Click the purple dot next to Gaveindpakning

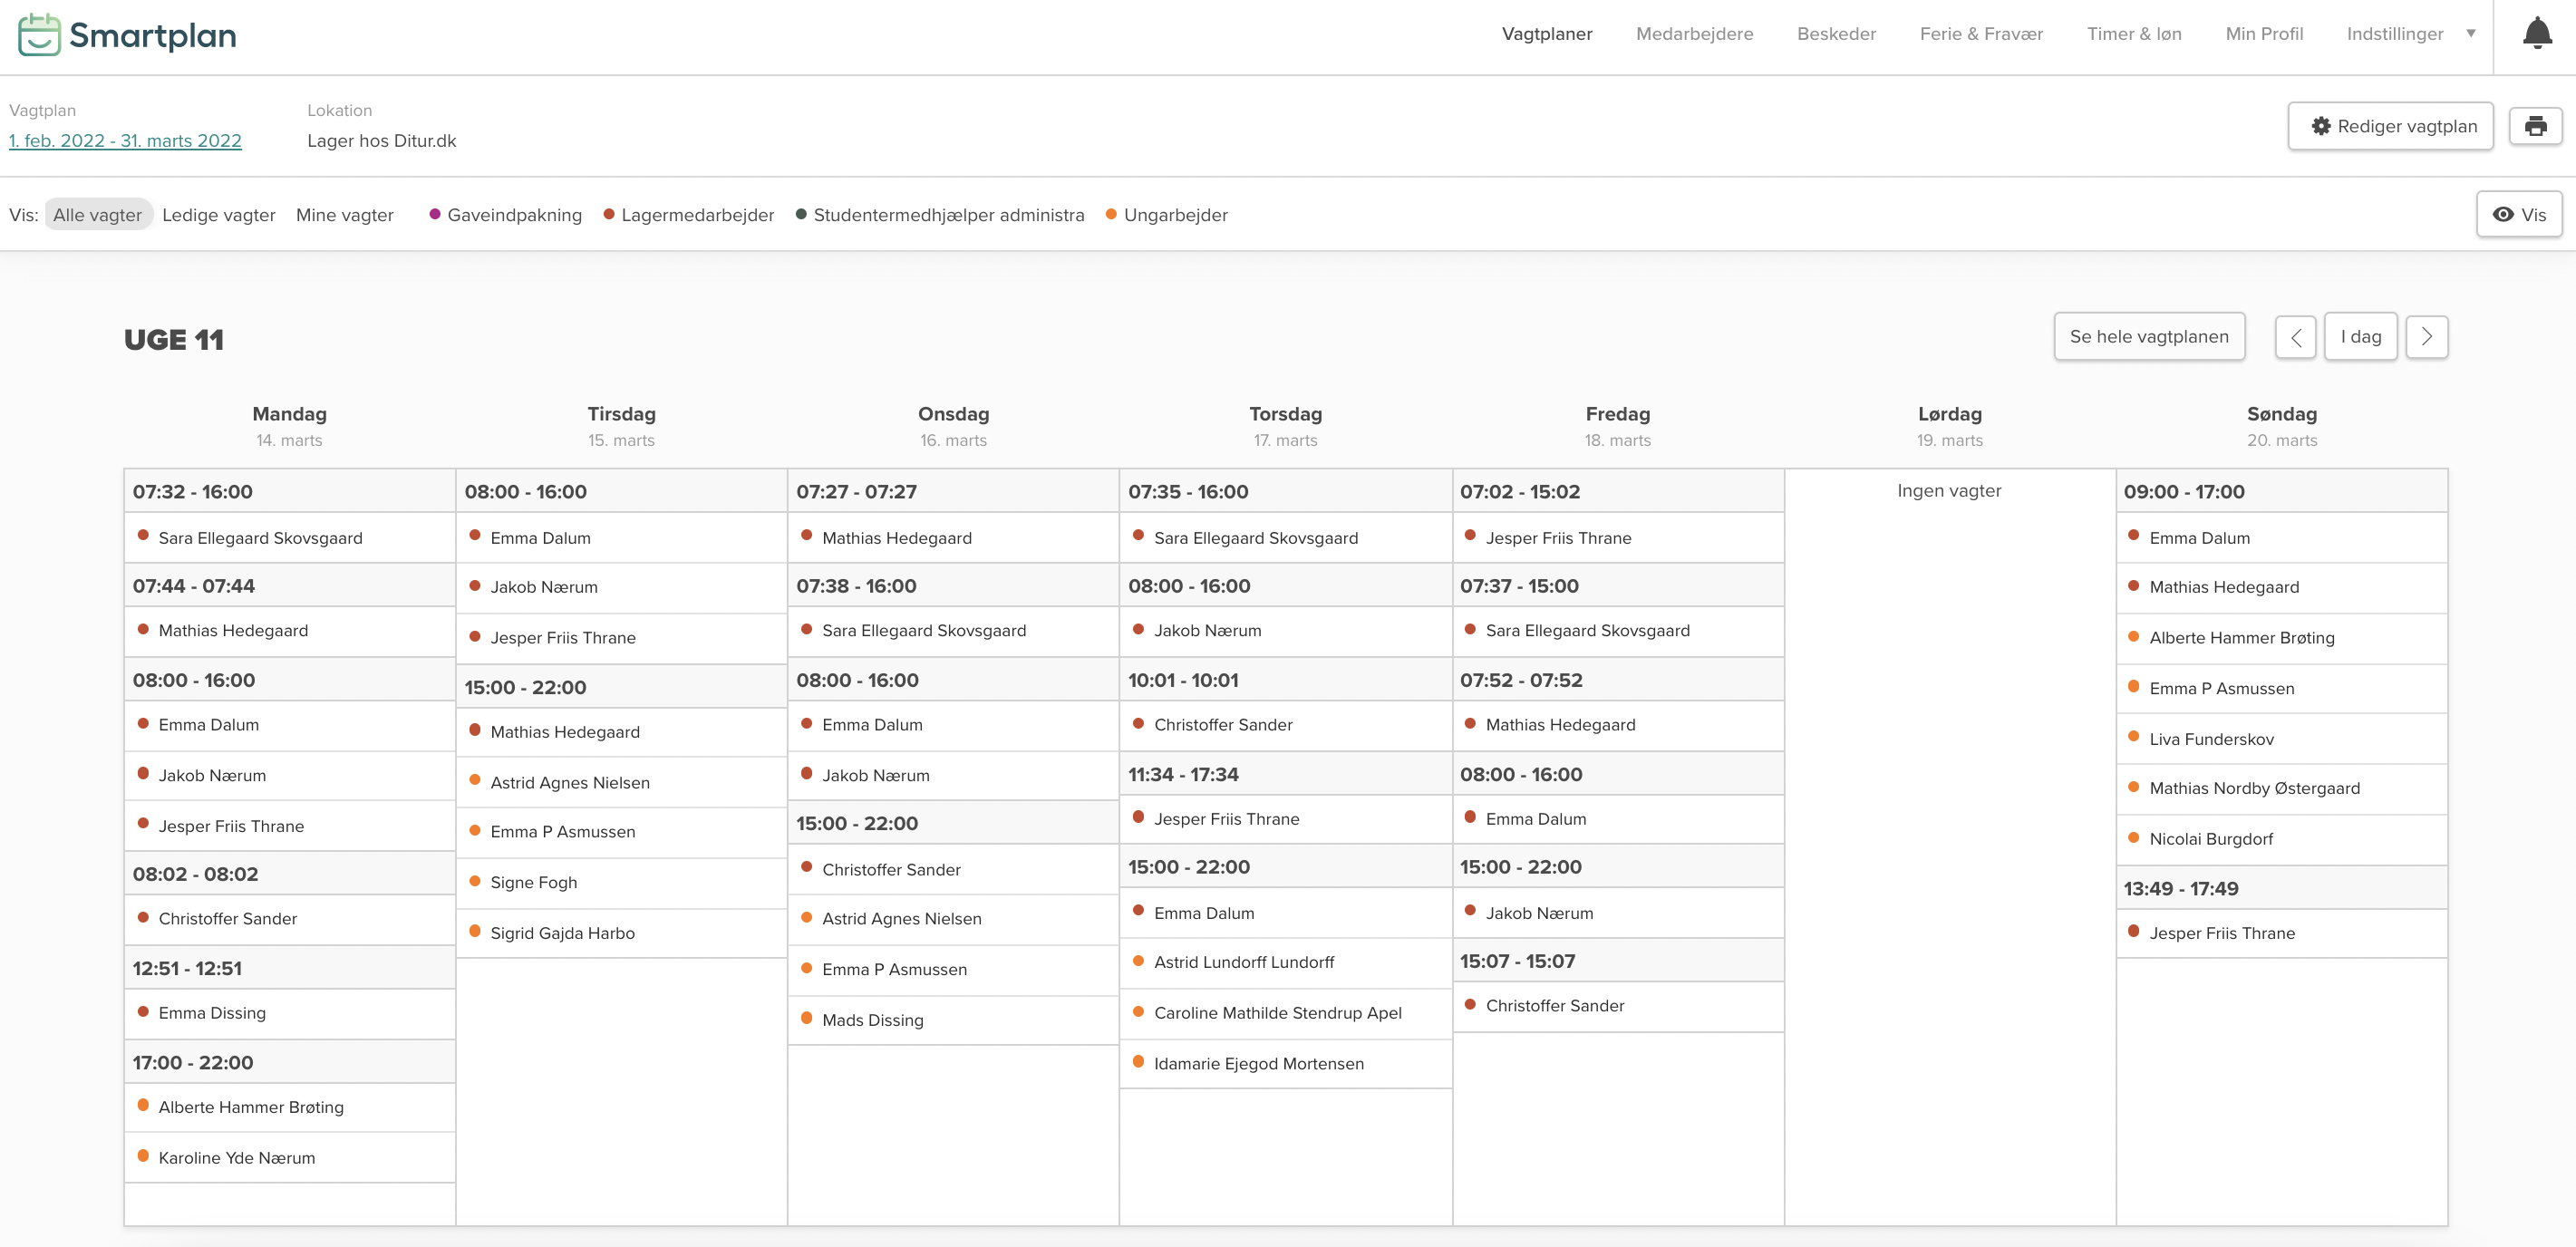[x=434, y=214]
